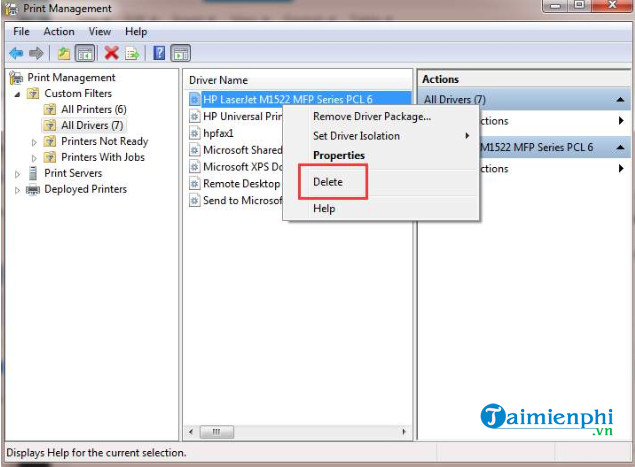Select the HP LaserJet M1522 MFP Series PCL 6 row

tap(300, 99)
